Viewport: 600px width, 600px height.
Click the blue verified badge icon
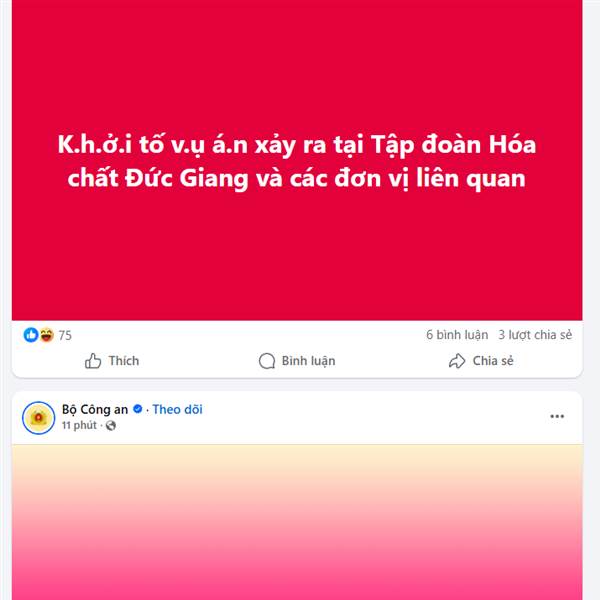pyautogui.click(x=137, y=409)
